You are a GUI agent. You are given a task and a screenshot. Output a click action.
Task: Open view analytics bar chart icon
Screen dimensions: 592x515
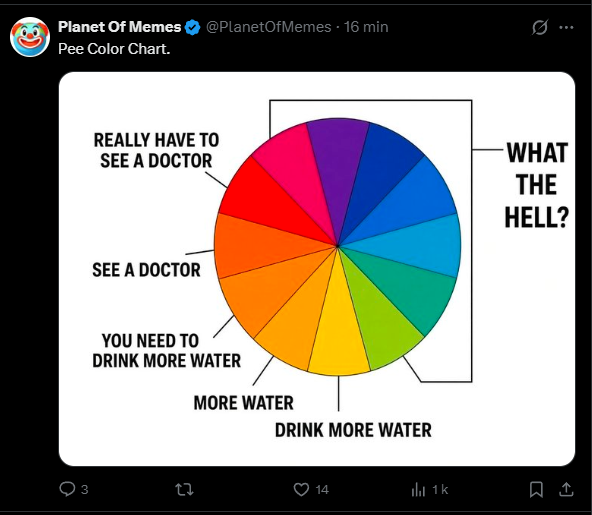(418, 489)
